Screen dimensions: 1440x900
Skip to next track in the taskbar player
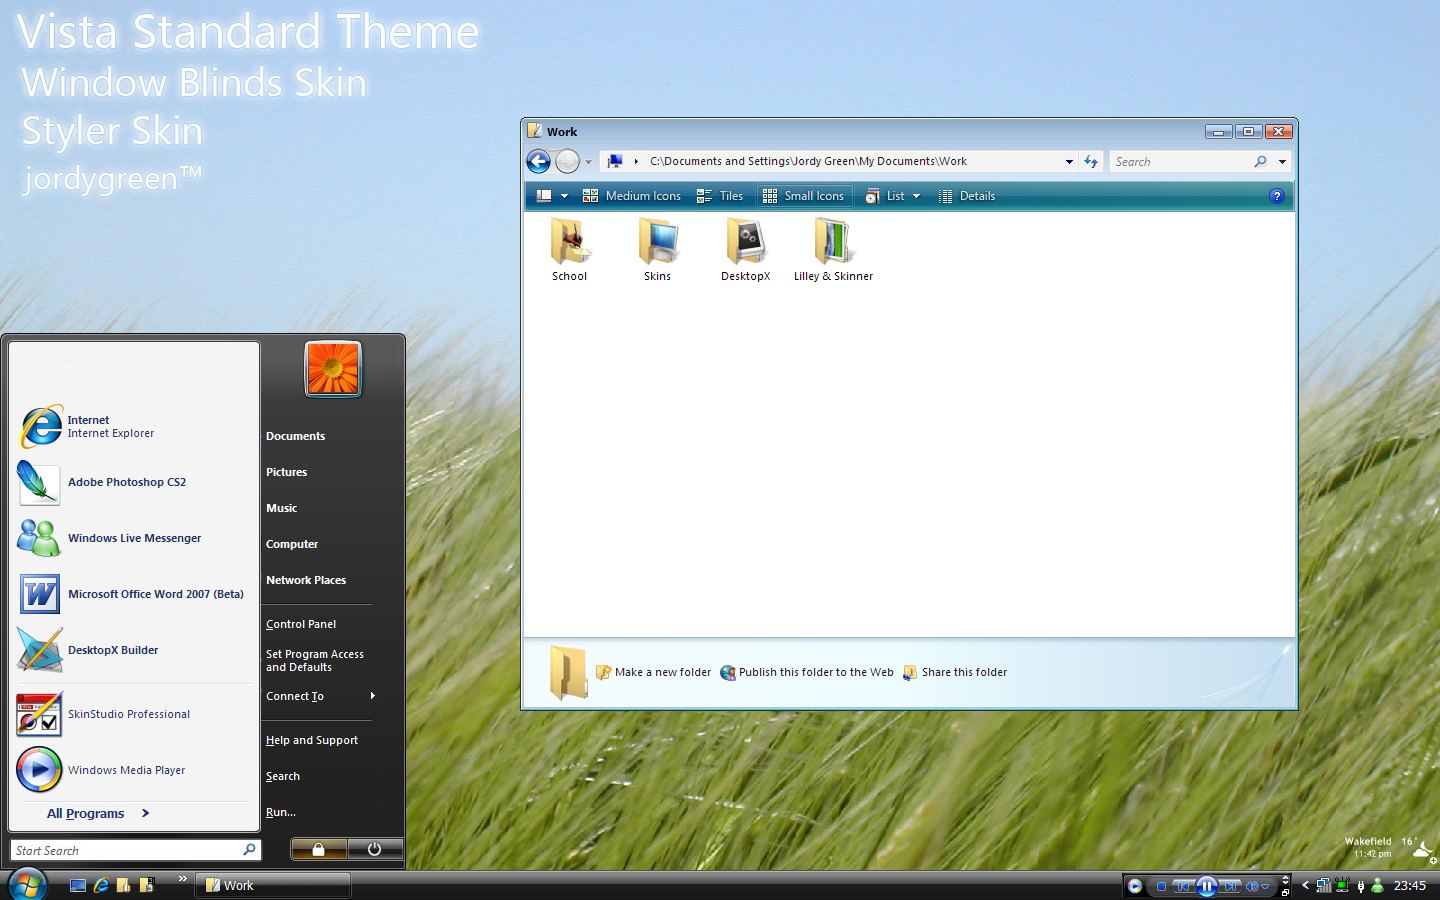tap(1231, 885)
